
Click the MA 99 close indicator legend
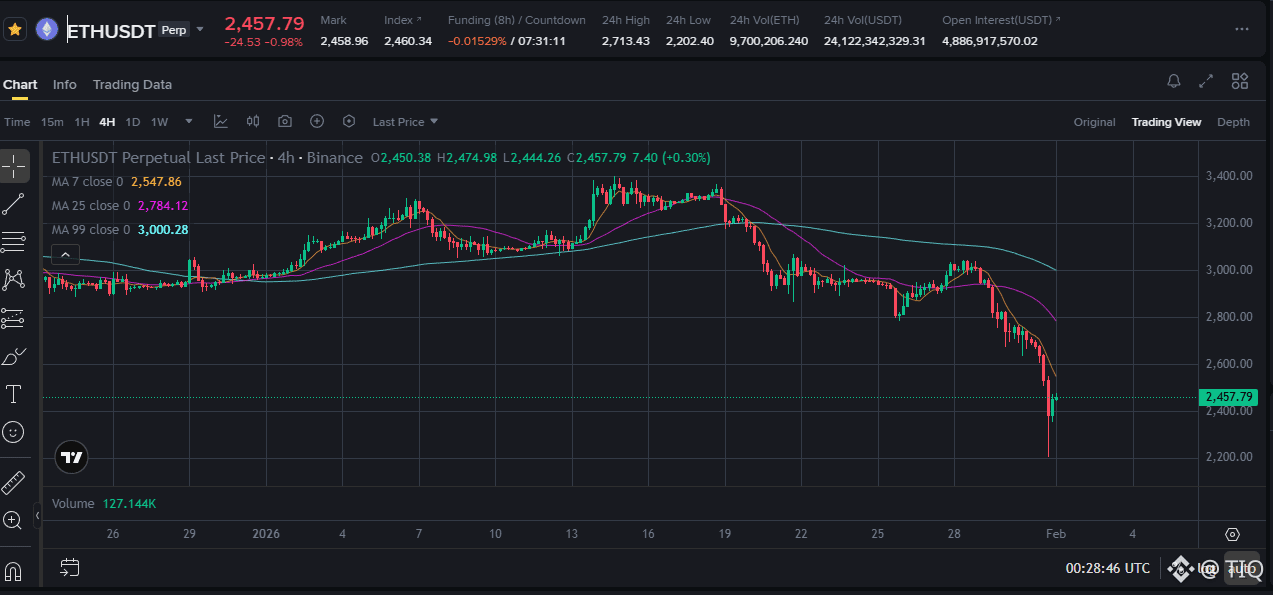pos(120,230)
